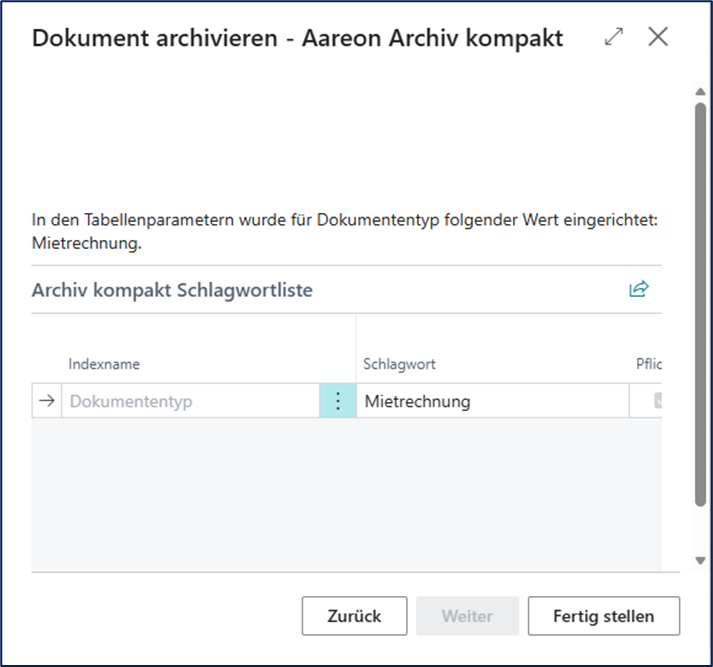Screen dimensions: 713x667
Task: Click the partially visible Pflic column header
Action: click(648, 364)
